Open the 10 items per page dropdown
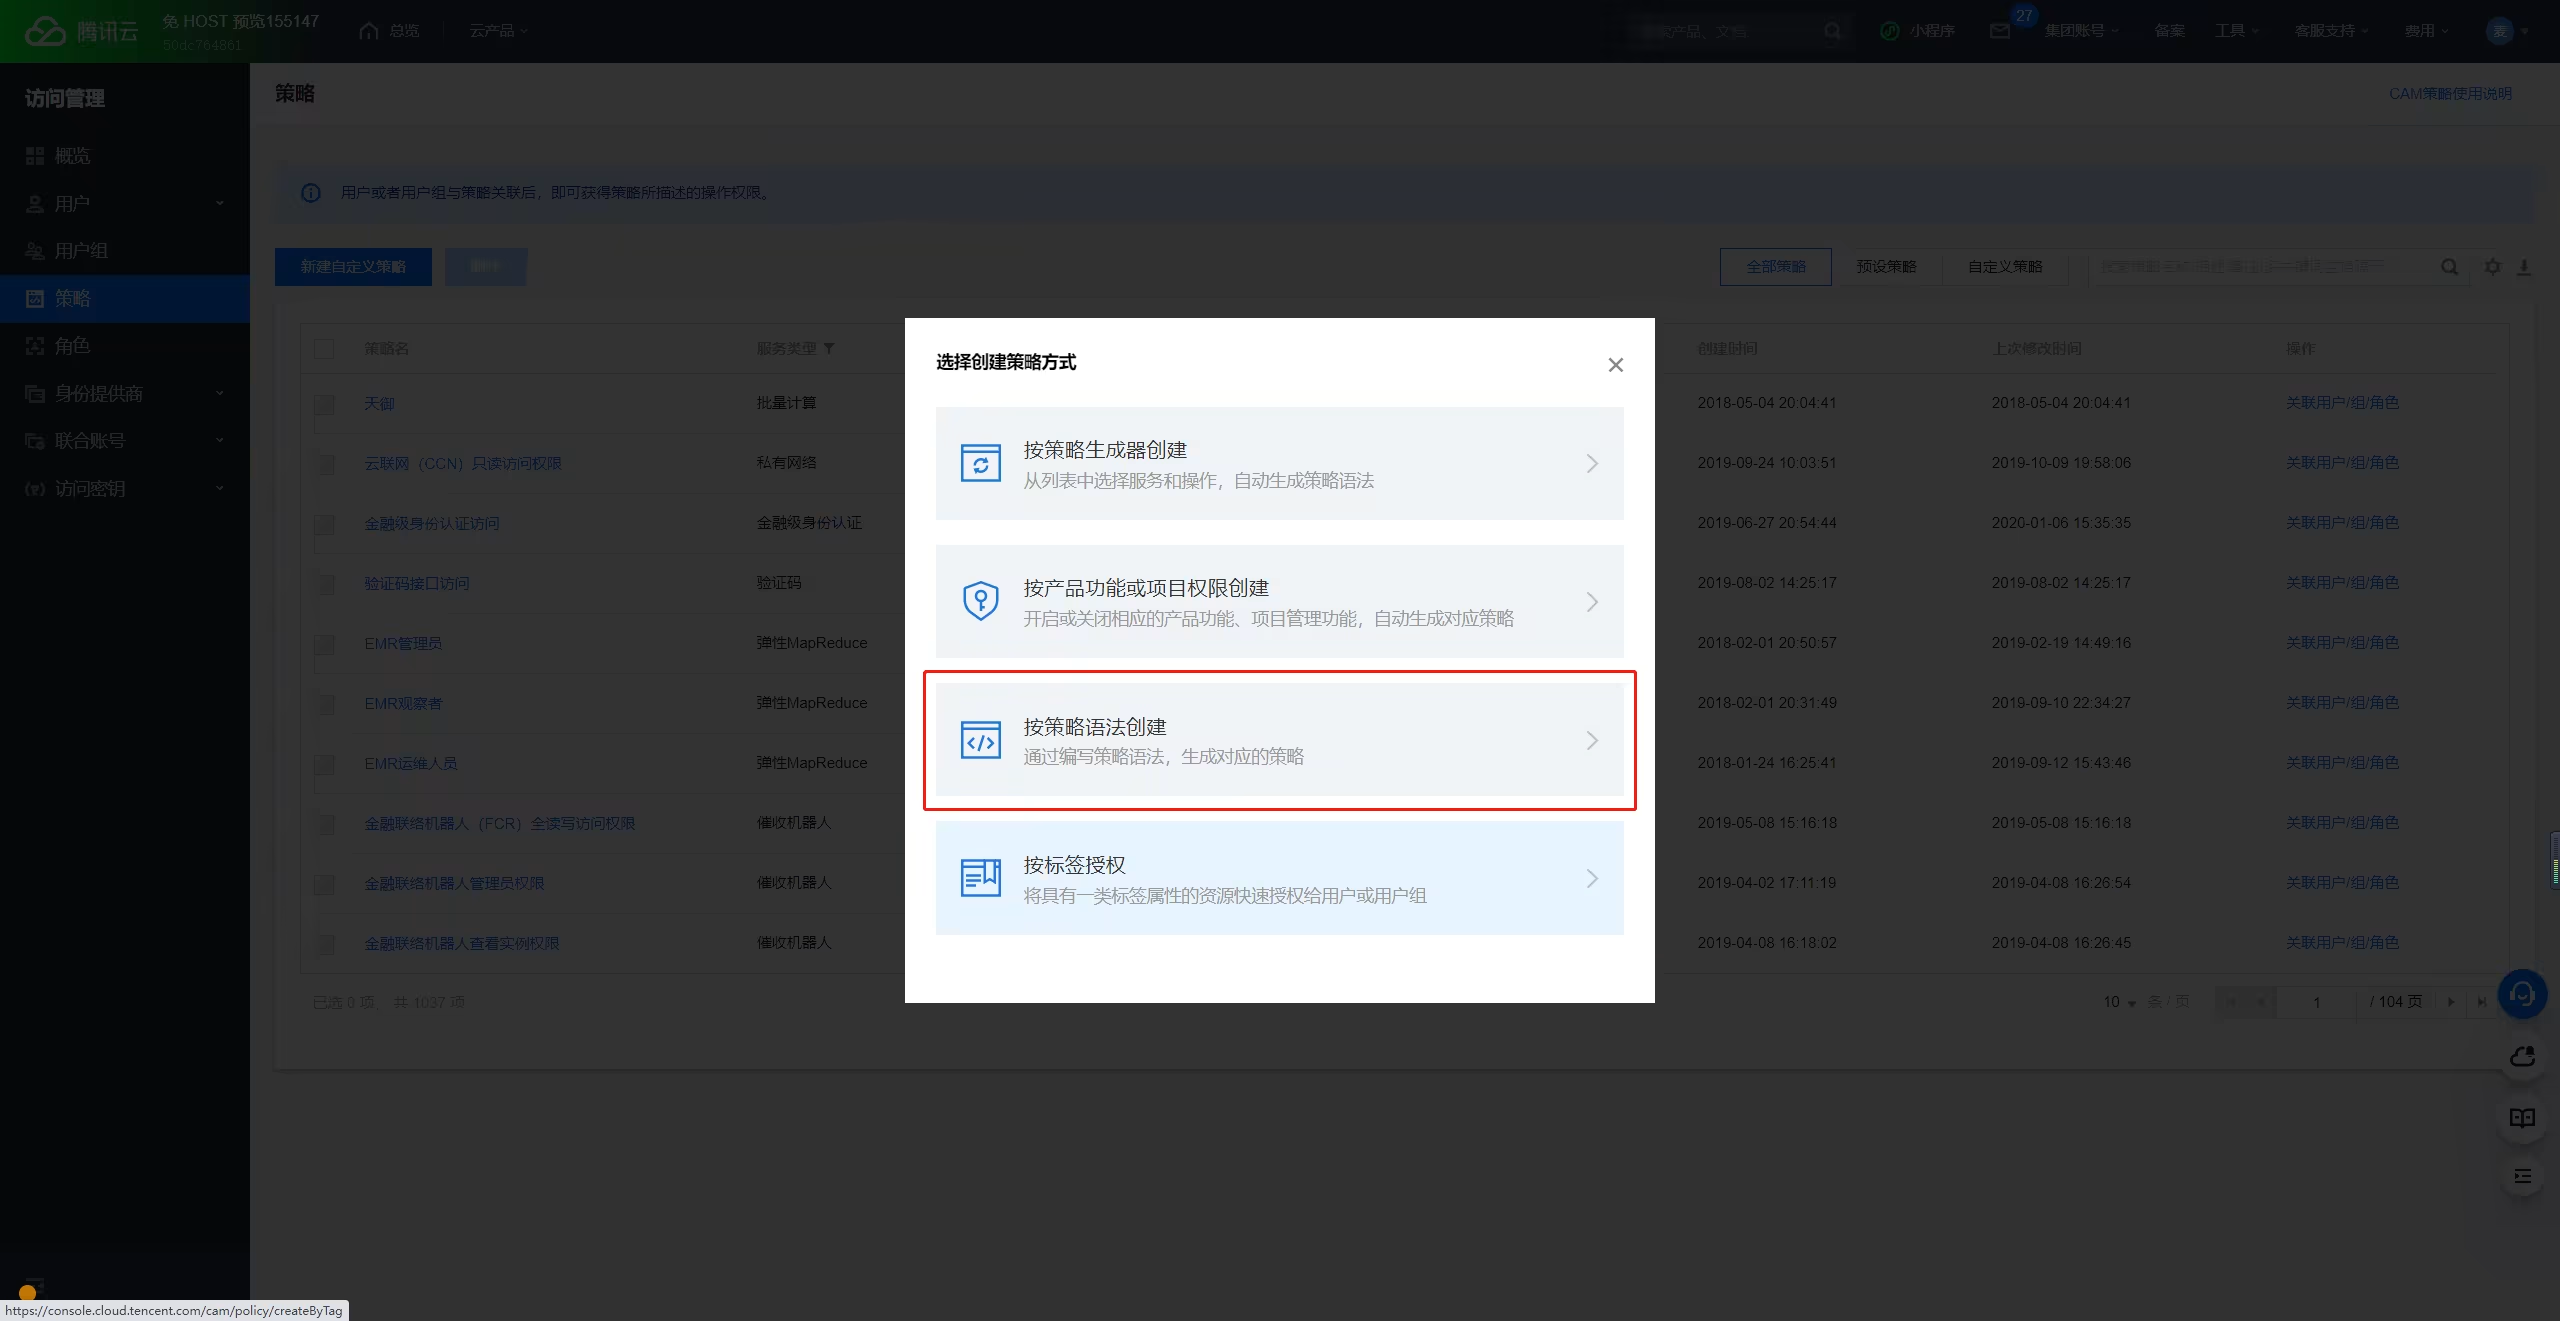 coord(2119,1002)
